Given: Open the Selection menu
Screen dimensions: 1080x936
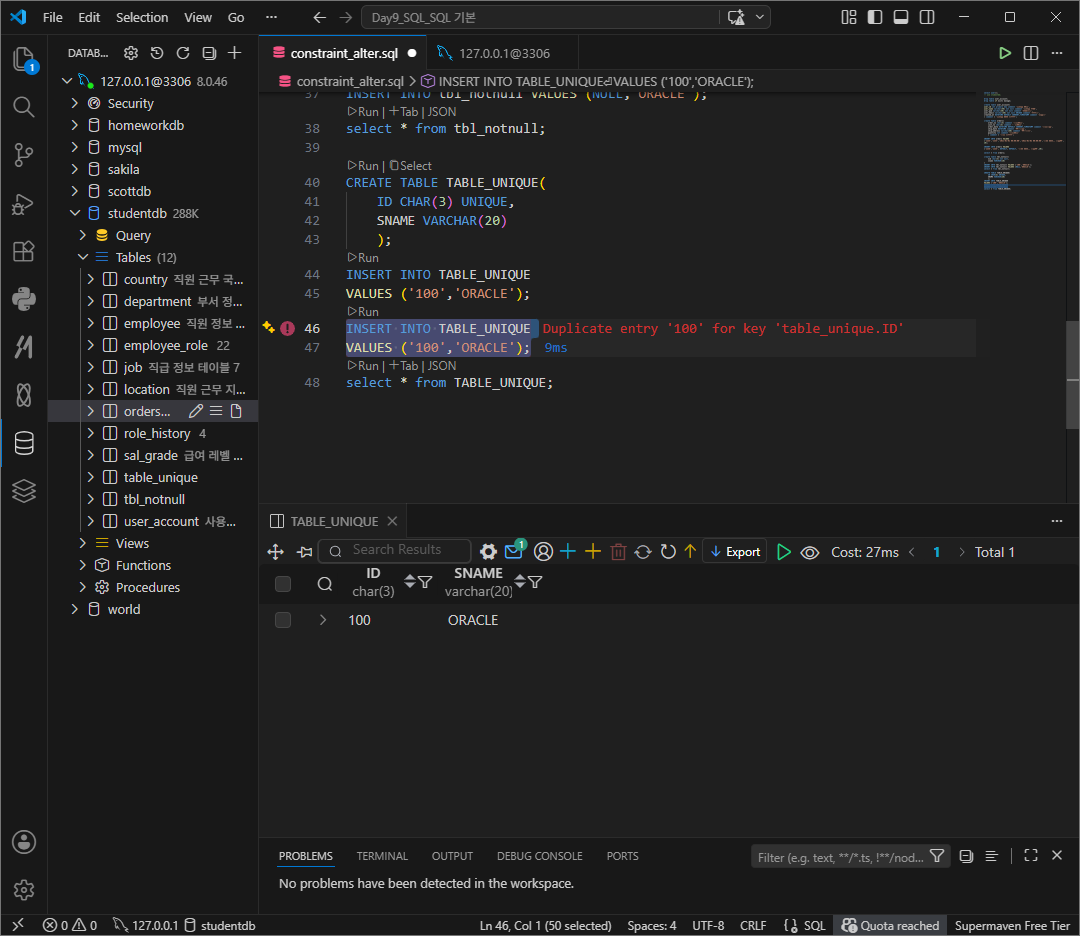Looking at the screenshot, I should pos(142,17).
